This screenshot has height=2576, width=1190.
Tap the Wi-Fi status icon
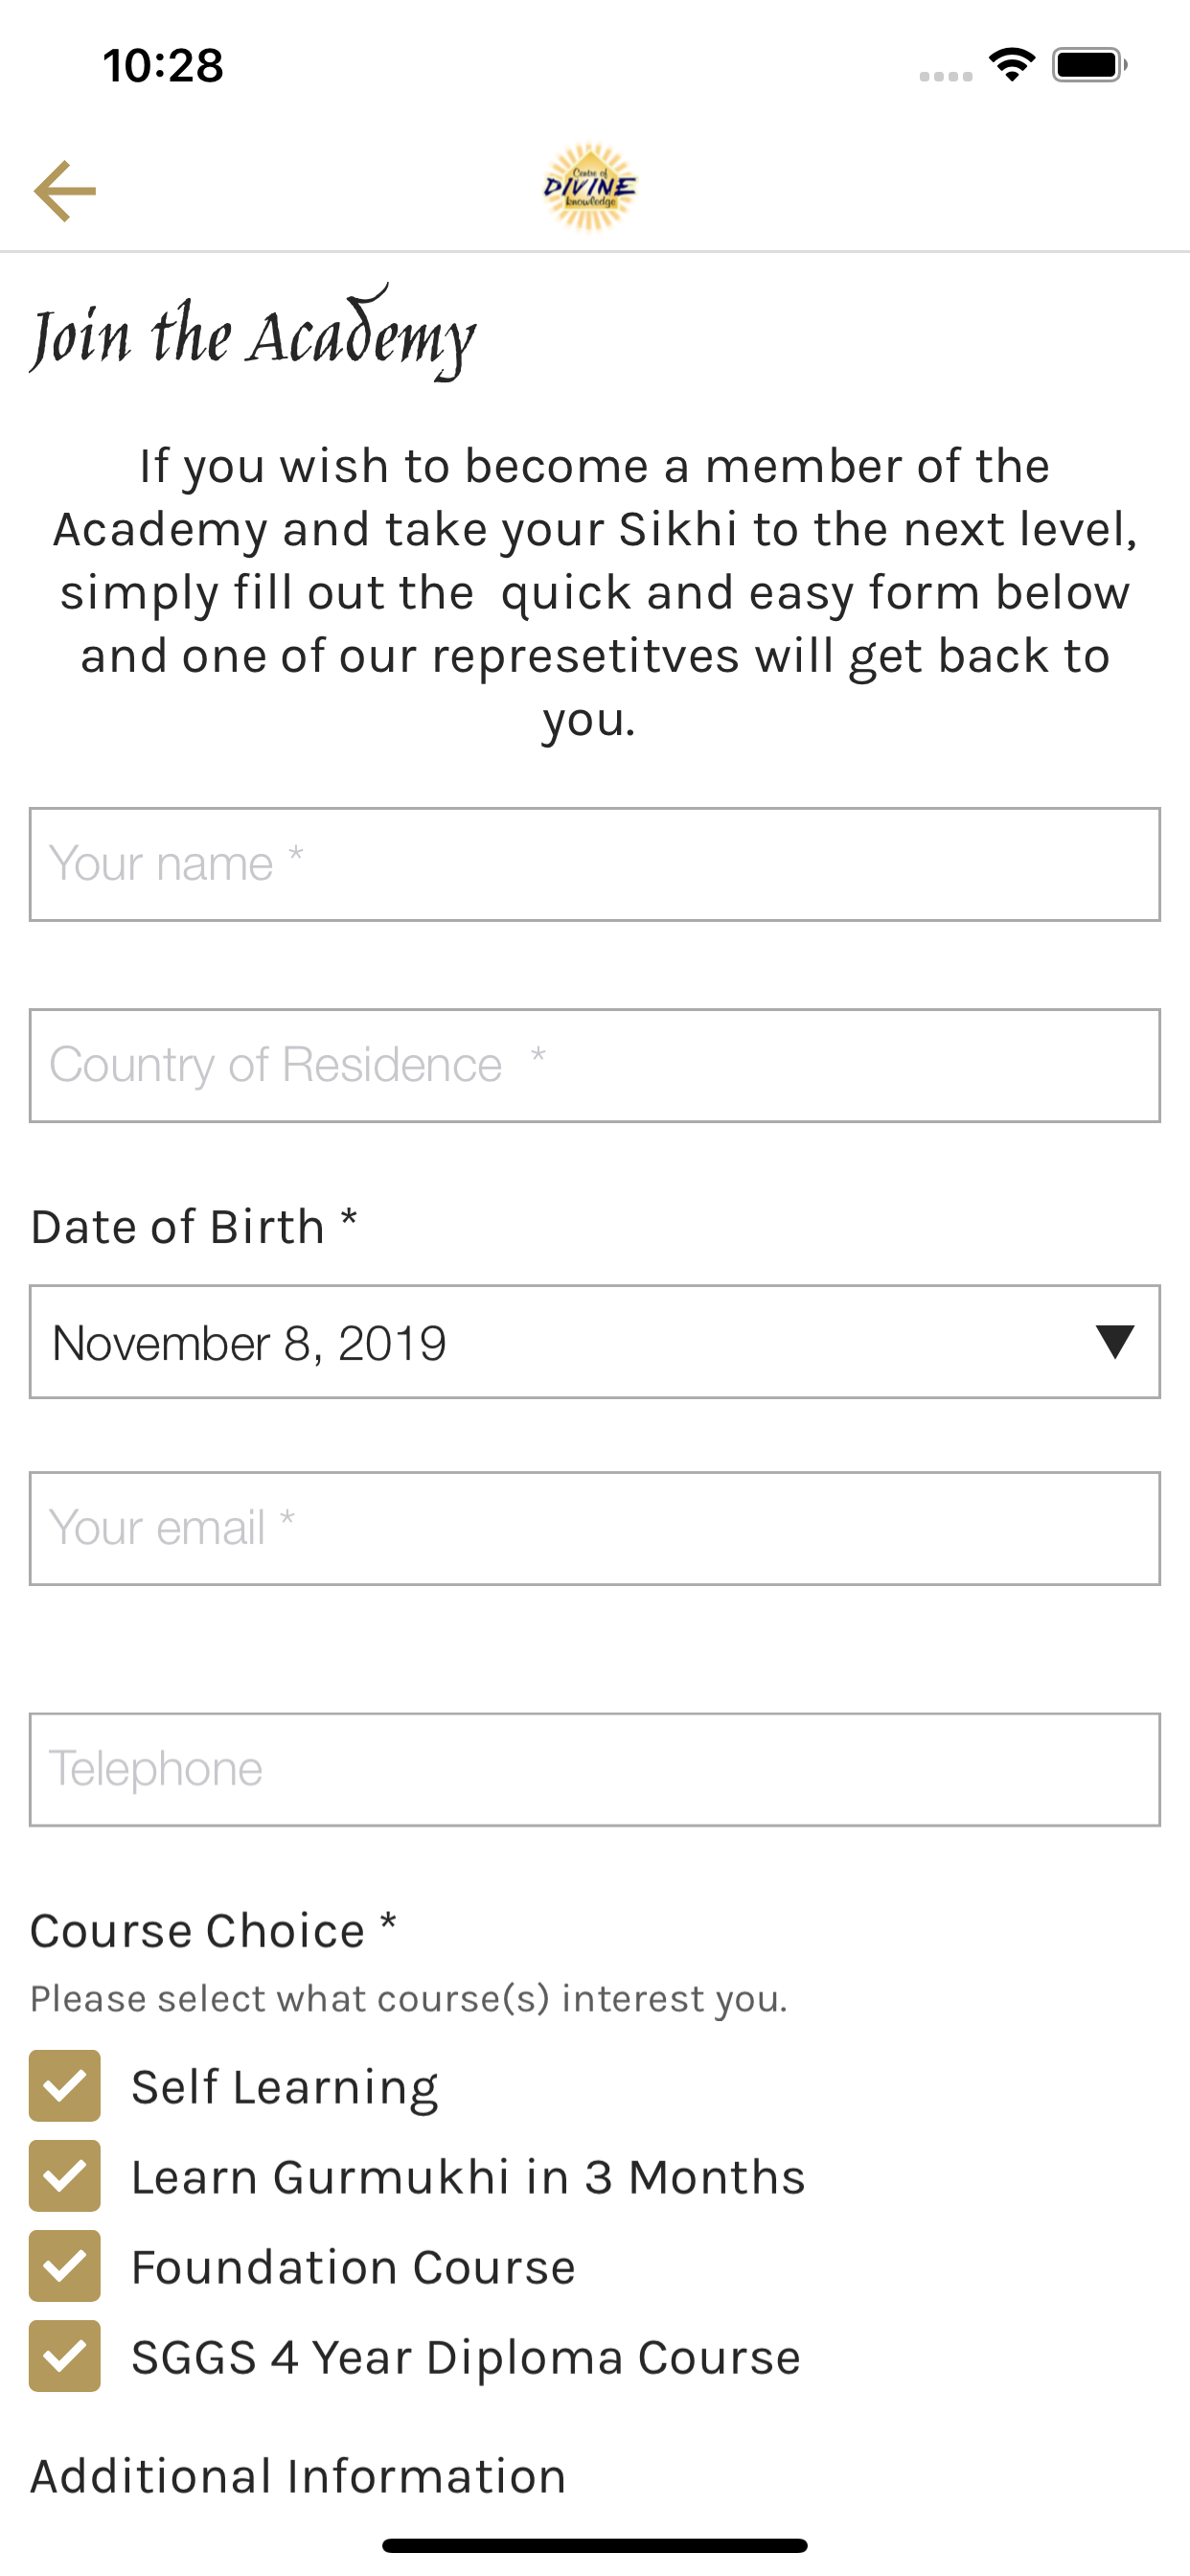click(1012, 65)
